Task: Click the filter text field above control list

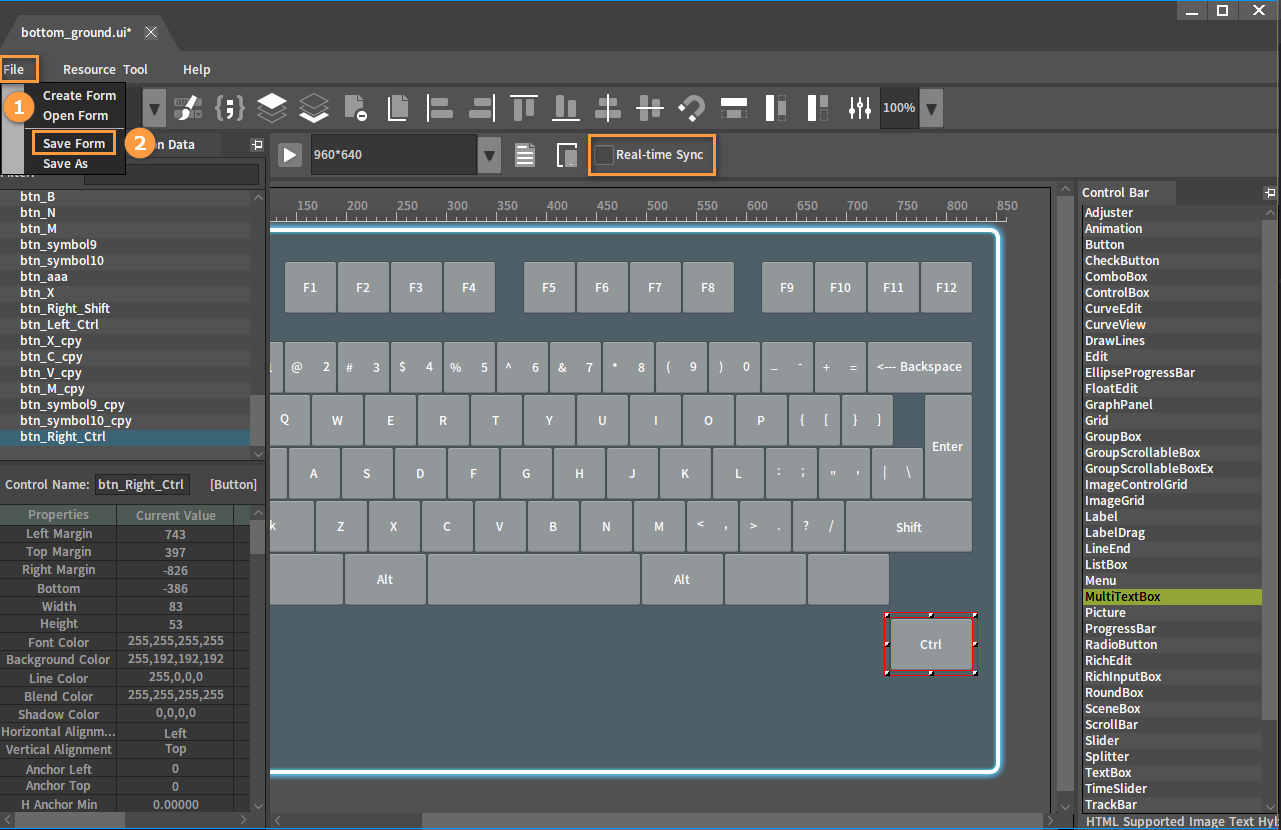Action: 171,175
